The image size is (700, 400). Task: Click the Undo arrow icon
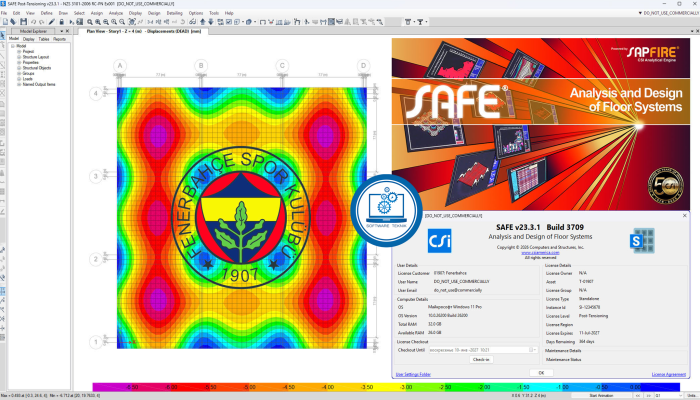33,22
